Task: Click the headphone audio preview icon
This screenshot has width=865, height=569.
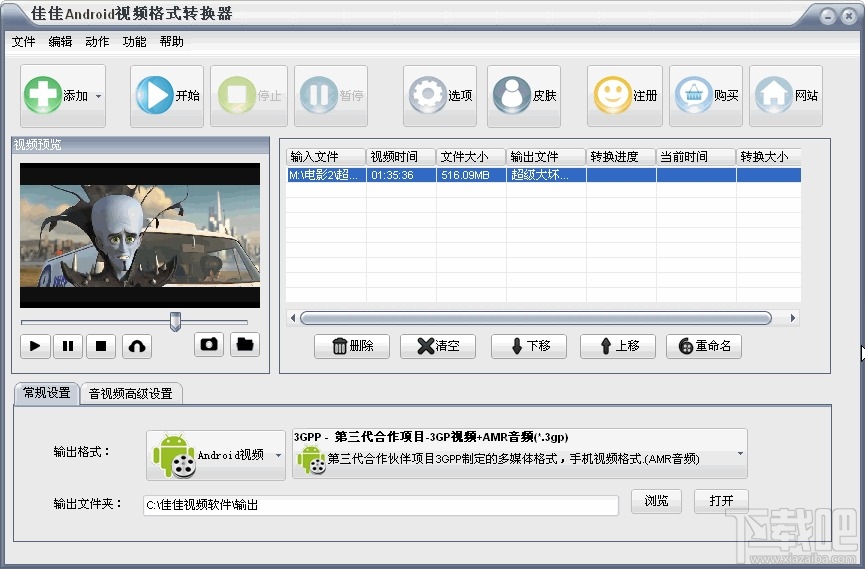Action: (137, 346)
